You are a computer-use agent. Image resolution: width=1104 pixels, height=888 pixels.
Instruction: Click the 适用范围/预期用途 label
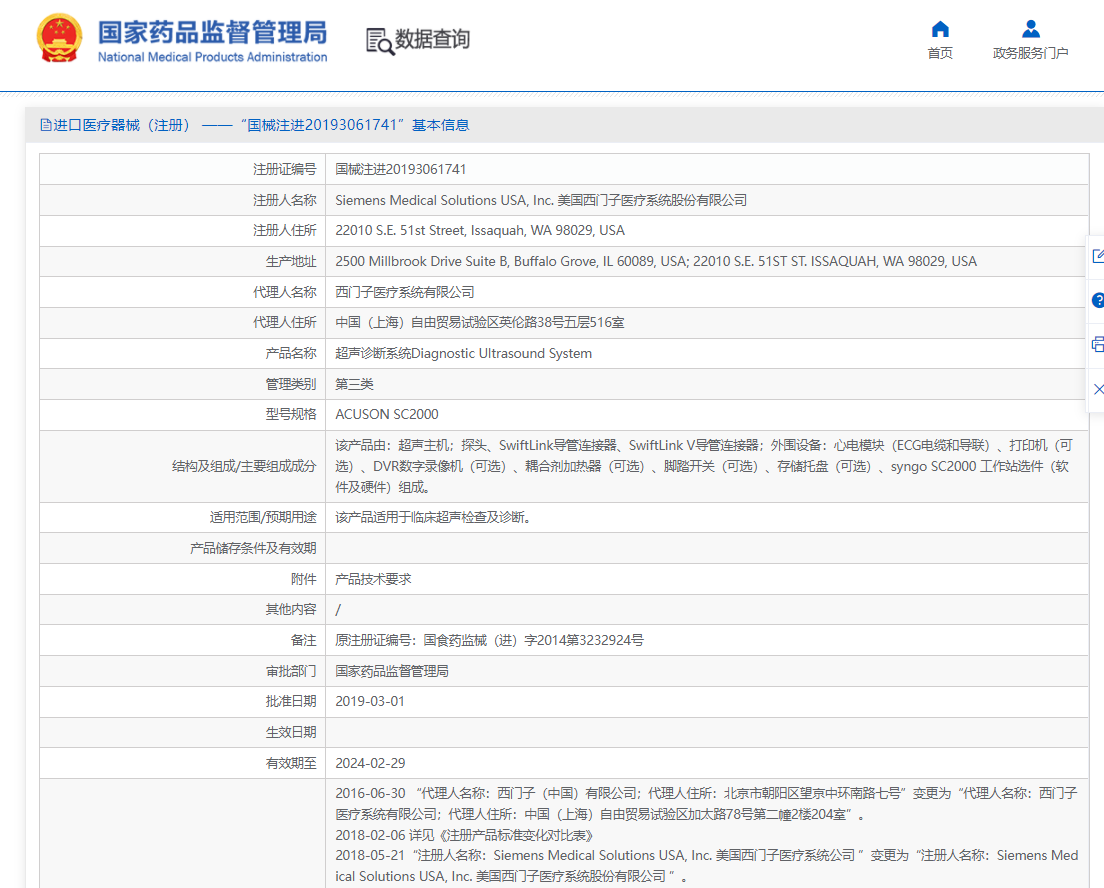263,518
